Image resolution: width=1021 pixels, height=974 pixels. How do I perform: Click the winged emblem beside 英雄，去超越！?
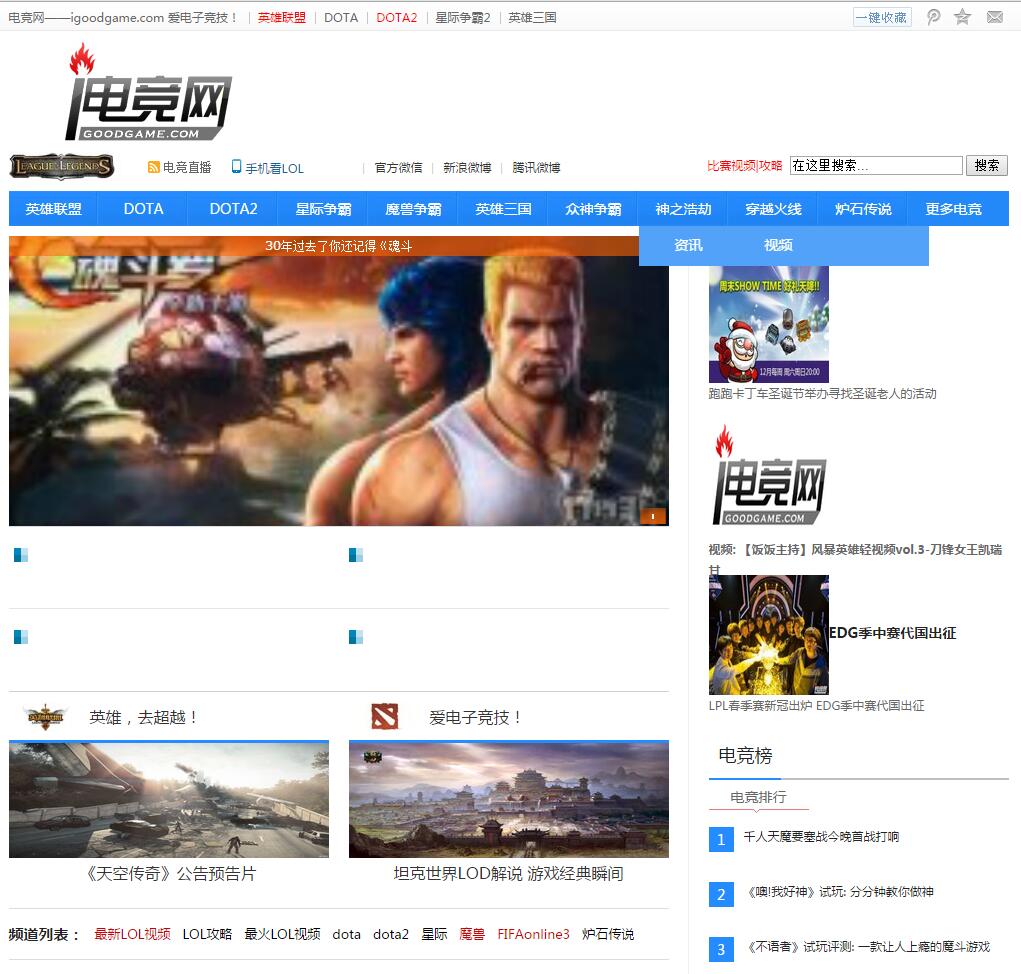point(45,716)
